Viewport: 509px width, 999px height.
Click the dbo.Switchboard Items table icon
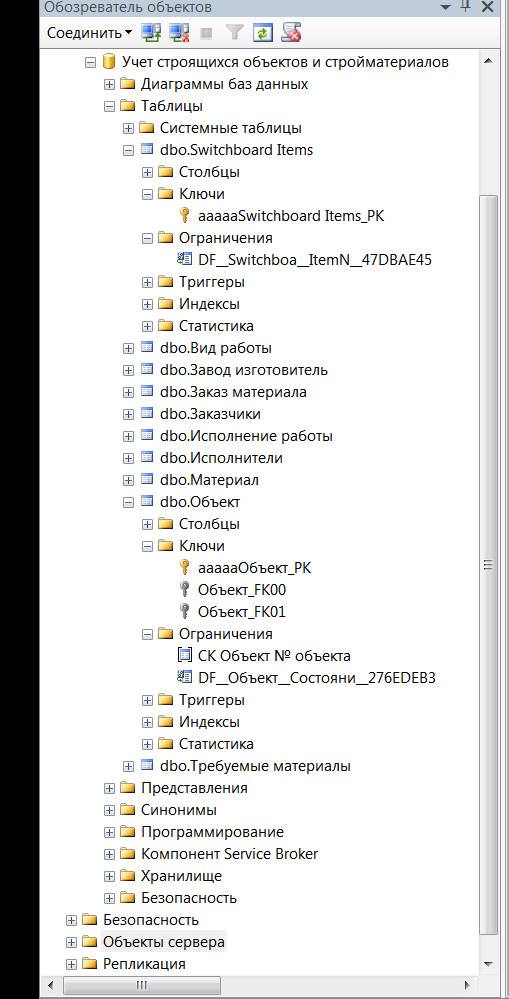click(x=147, y=150)
